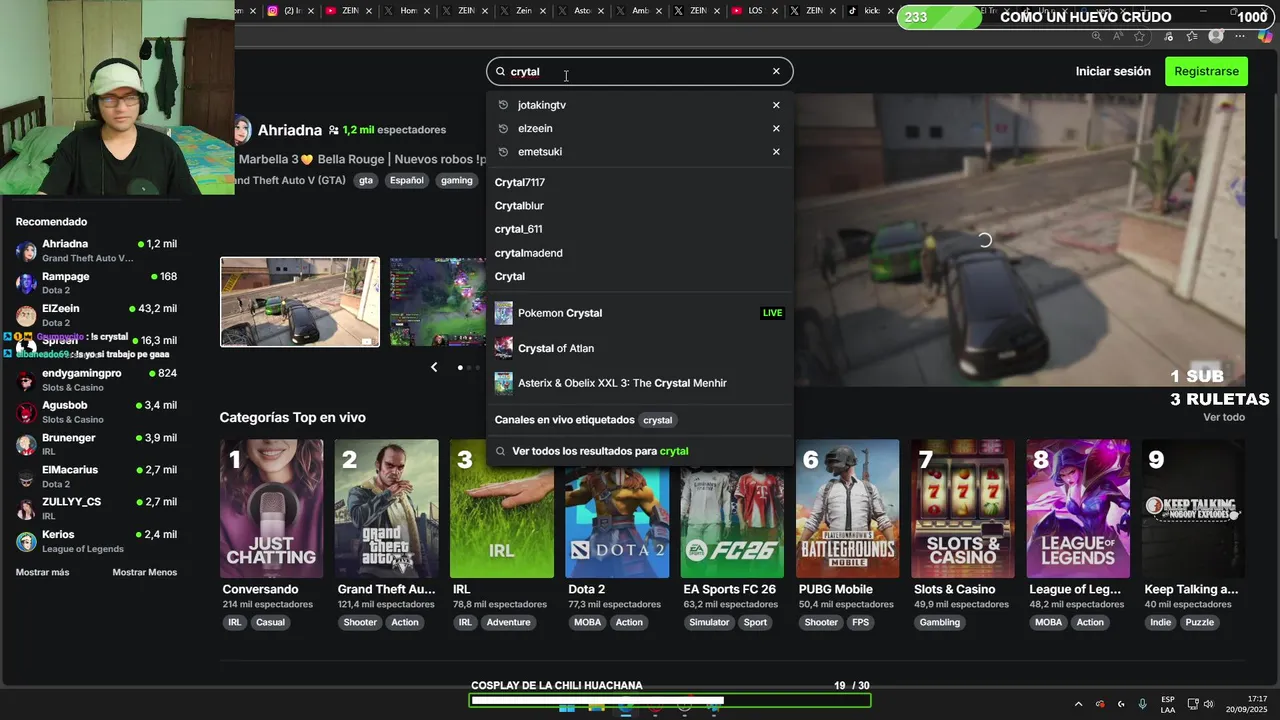Click the gaming tag under Ahriadna
1280x720 pixels.
pos(456,180)
